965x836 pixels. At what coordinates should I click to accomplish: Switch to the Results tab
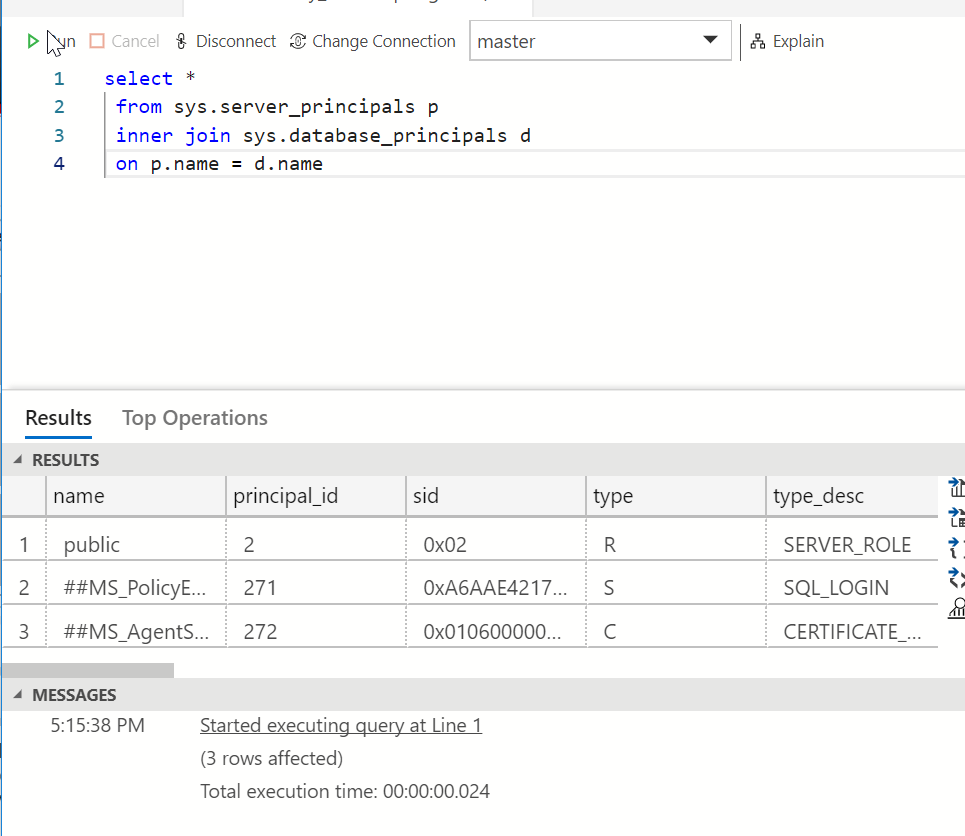[58, 418]
